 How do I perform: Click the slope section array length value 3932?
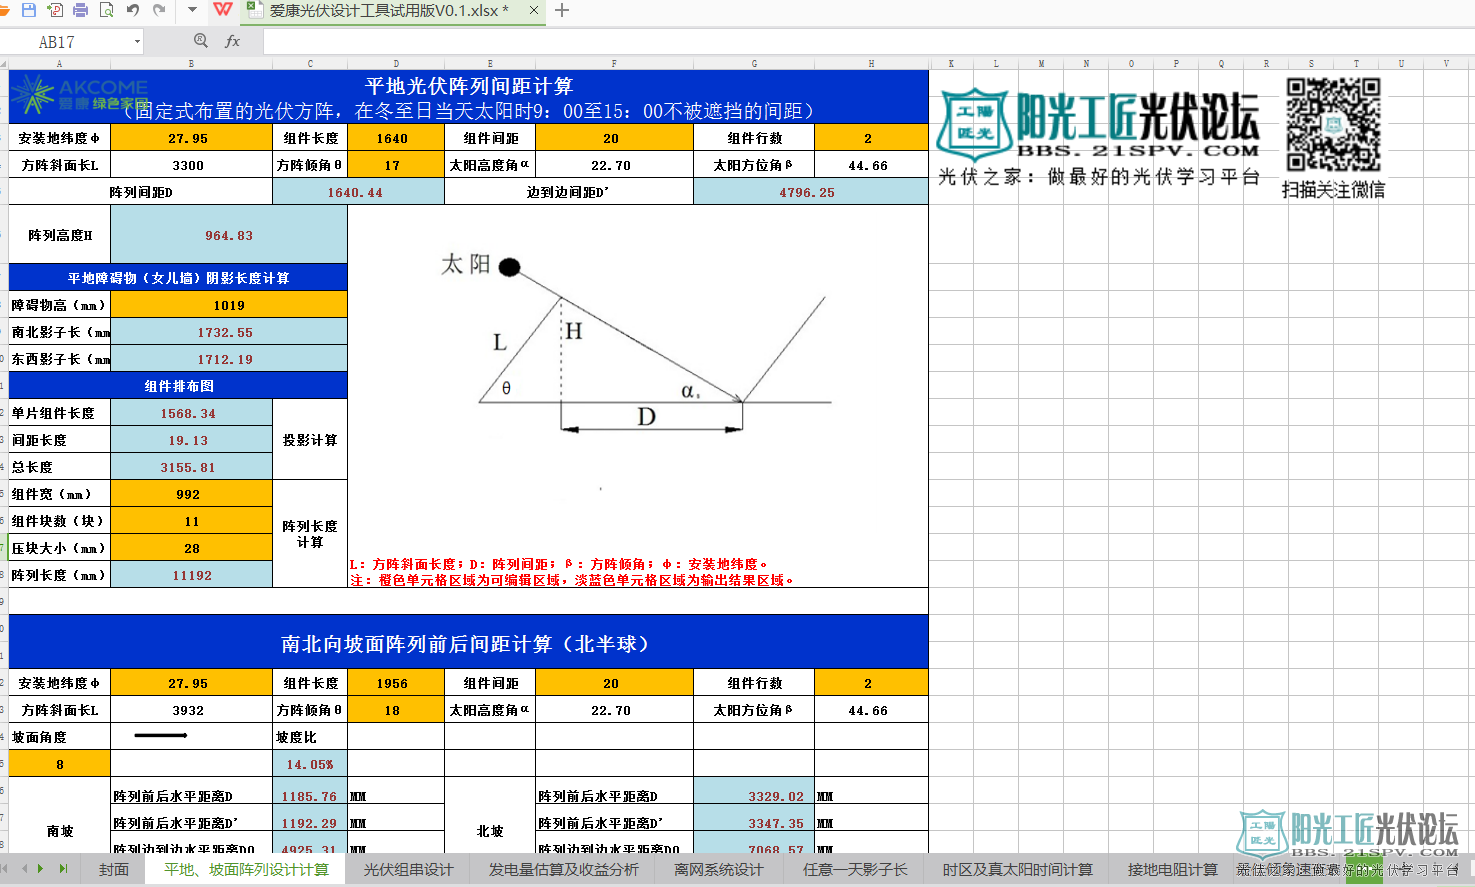coord(191,710)
